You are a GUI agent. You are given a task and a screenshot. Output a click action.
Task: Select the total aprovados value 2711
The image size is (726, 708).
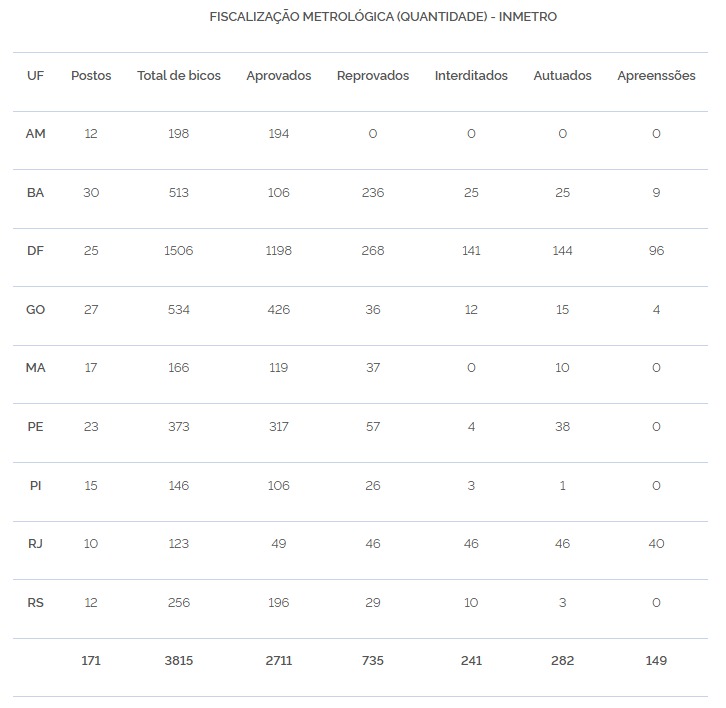(279, 661)
